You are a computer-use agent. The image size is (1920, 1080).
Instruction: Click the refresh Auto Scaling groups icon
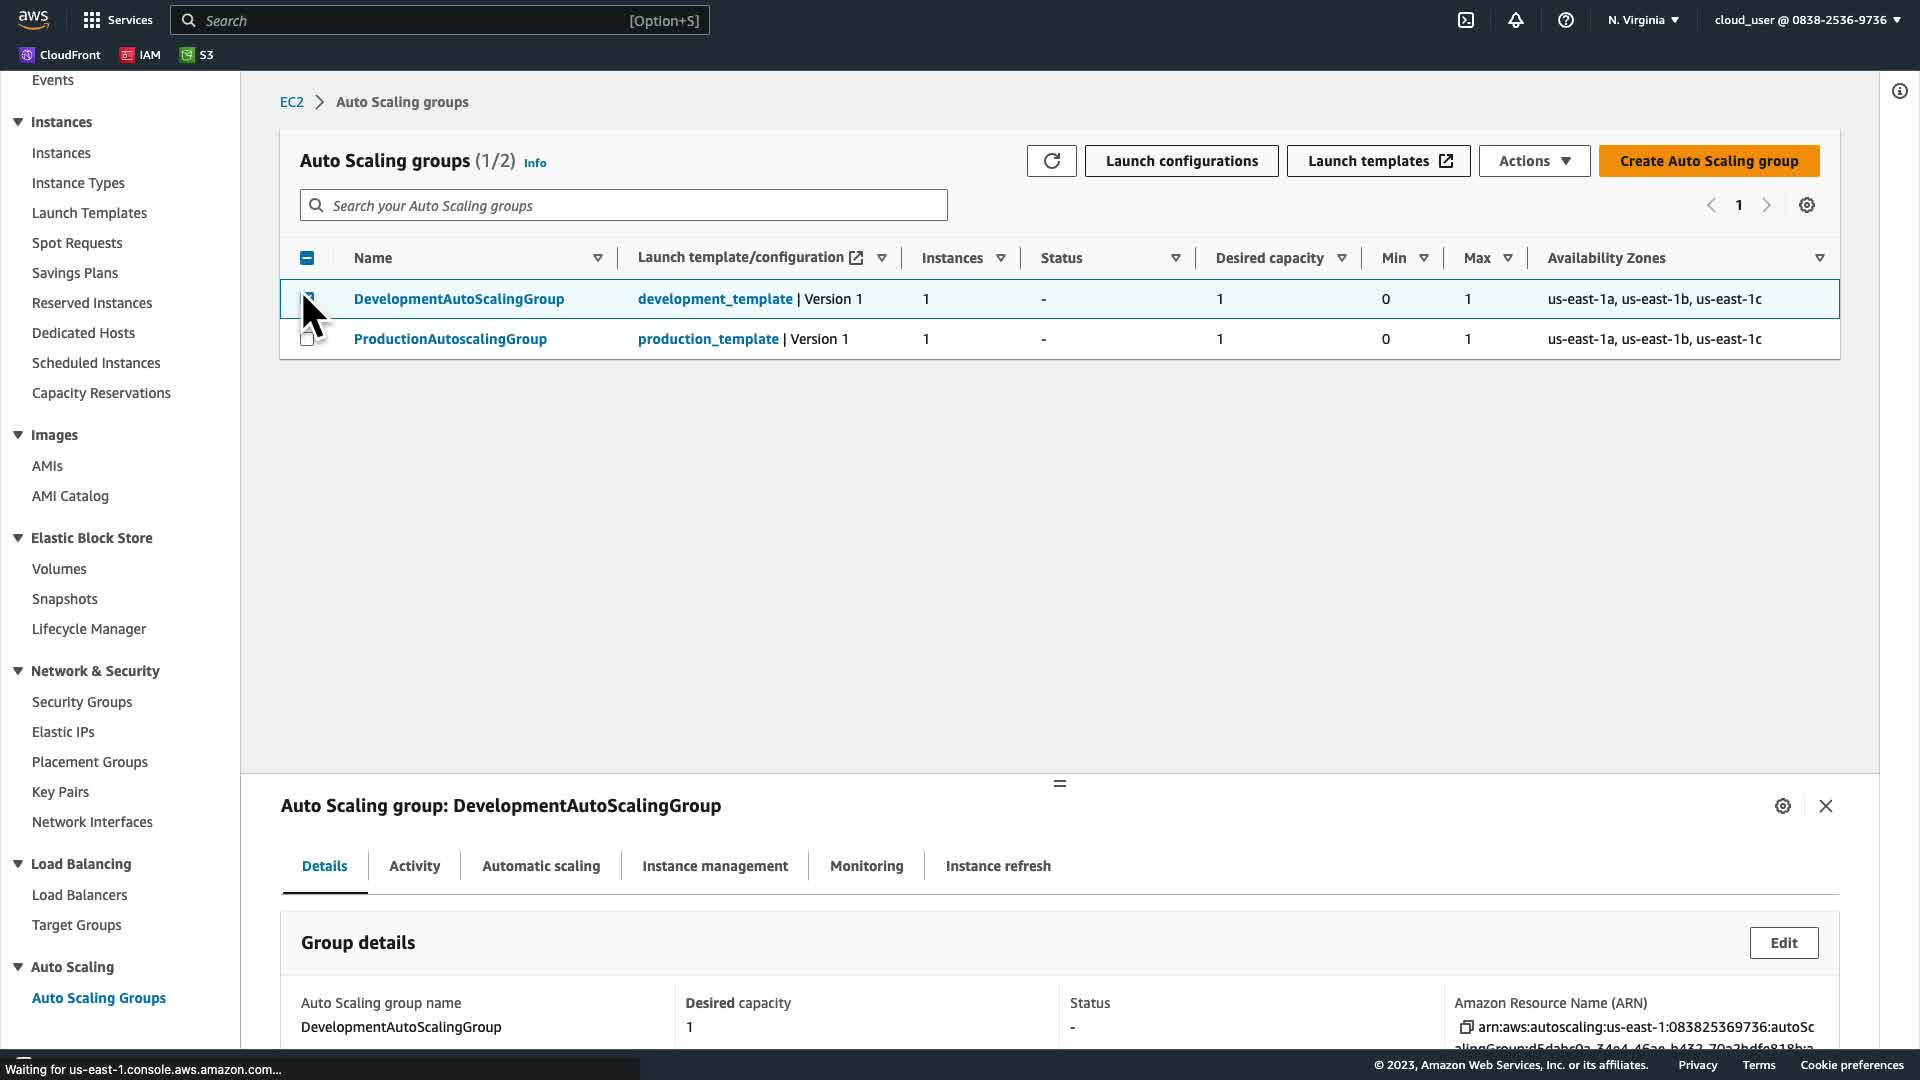[1051, 161]
